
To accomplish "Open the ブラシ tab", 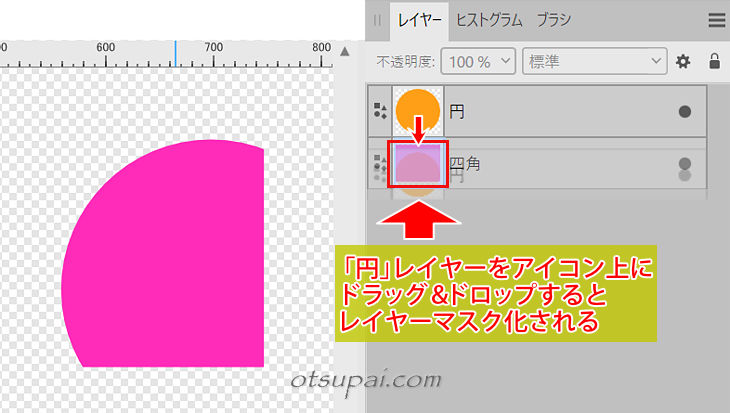I will [553, 19].
